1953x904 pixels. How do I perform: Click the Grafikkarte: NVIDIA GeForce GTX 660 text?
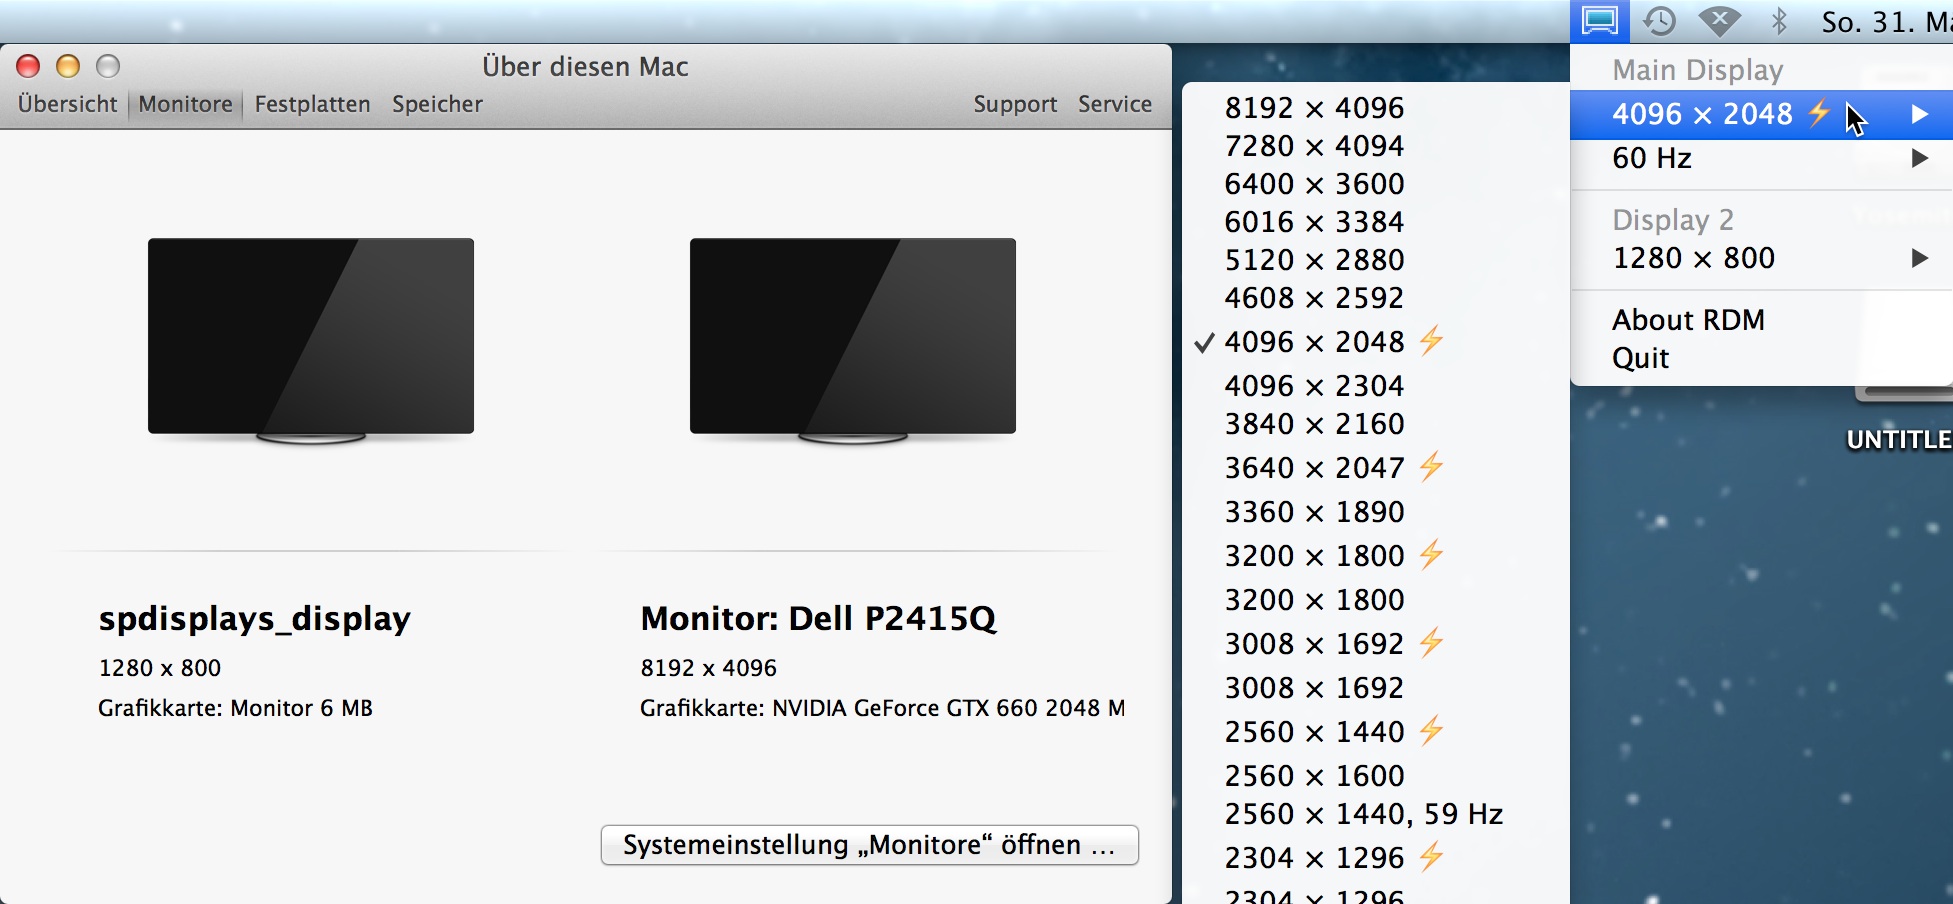click(882, 708)
